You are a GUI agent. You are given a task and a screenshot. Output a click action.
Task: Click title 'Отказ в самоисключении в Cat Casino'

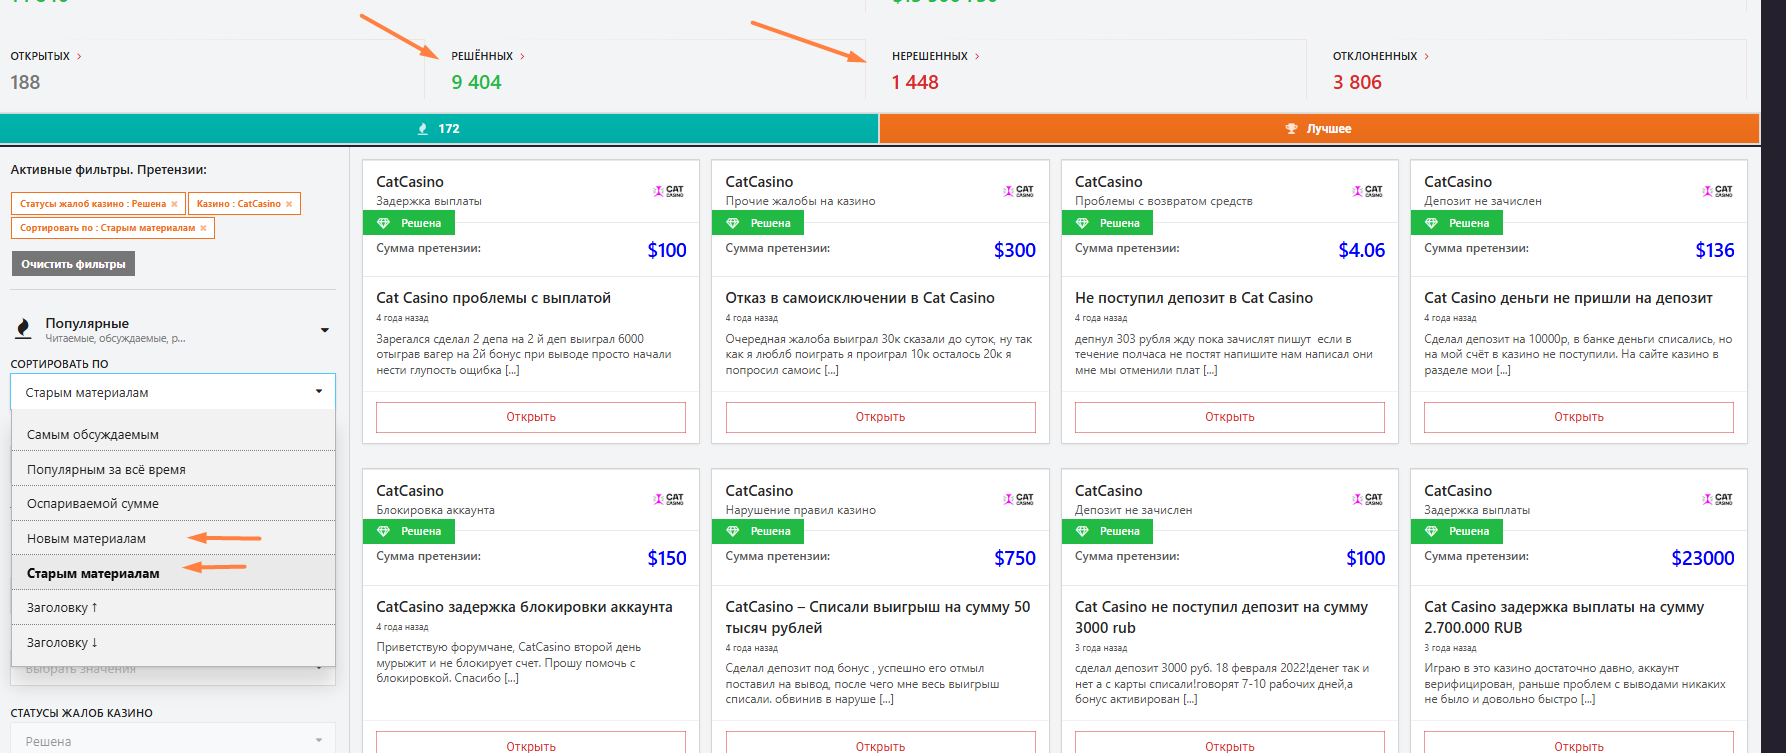pos(859,298)
